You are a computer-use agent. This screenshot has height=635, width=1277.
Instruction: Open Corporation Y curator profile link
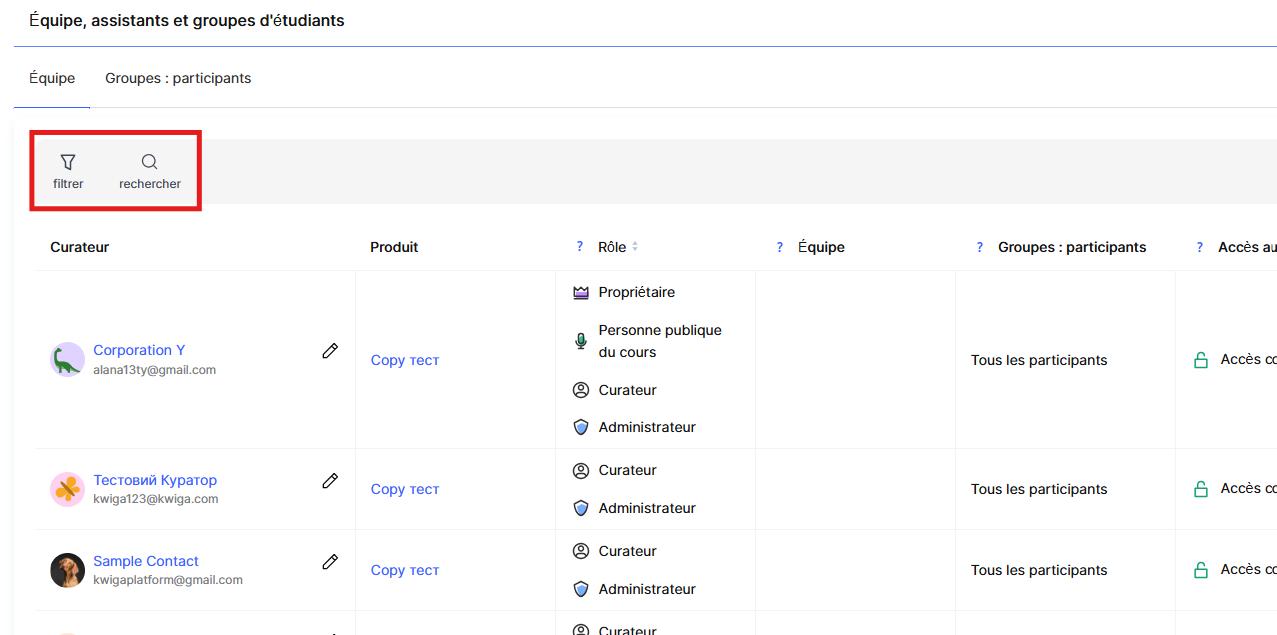coord(139,350)
